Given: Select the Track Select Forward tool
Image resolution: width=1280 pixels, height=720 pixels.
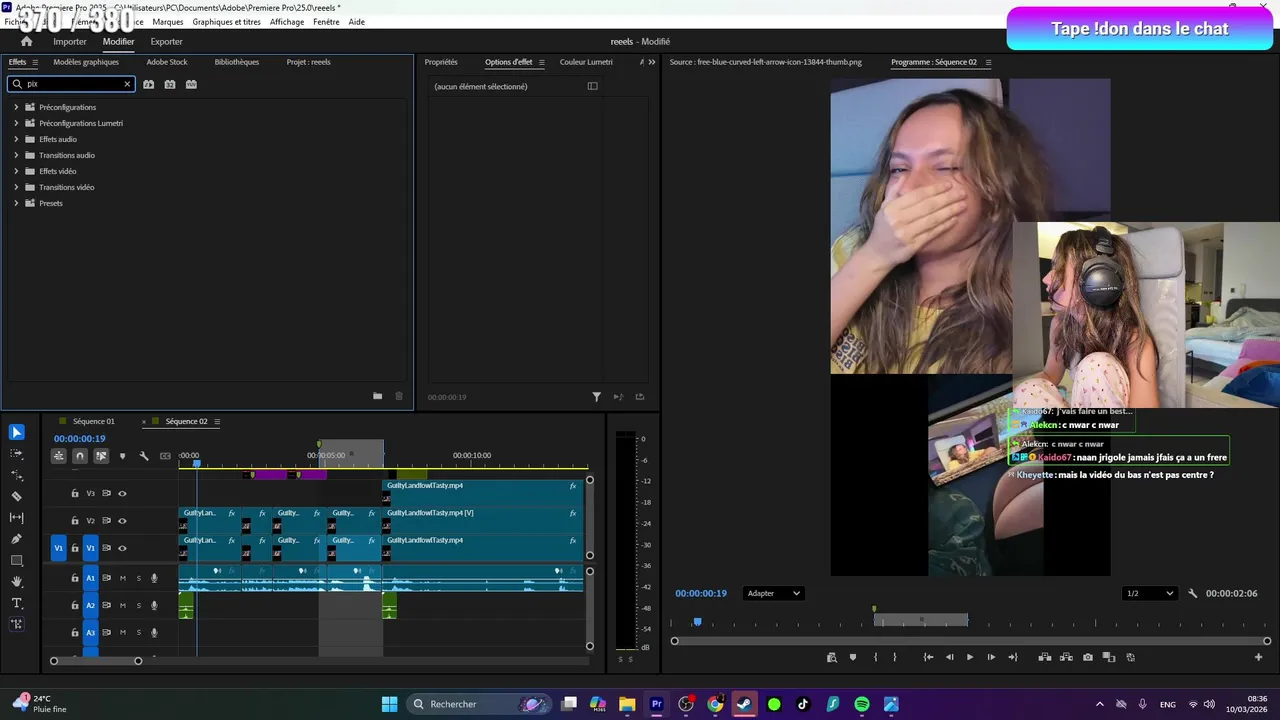Looking at the screenshot, I should click(x=16, y=454).
